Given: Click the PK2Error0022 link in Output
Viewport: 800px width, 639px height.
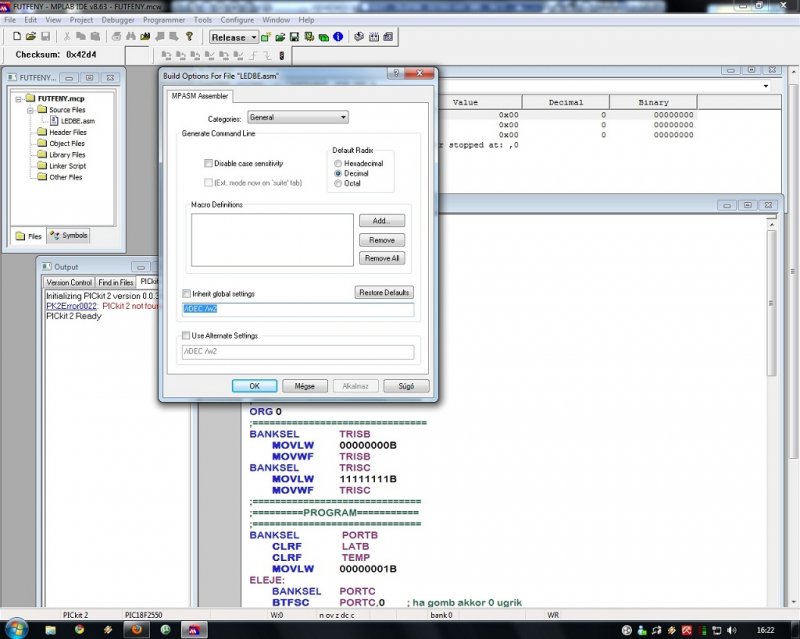Looking at the screenshot, I should tap(71, 306).
